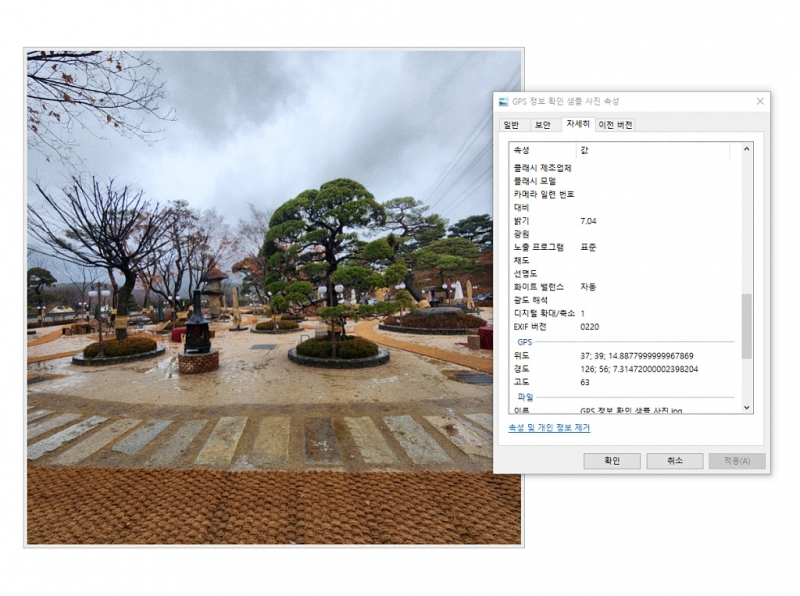
Task: Click the image file icon in dialog title bar
Action: 503,102
